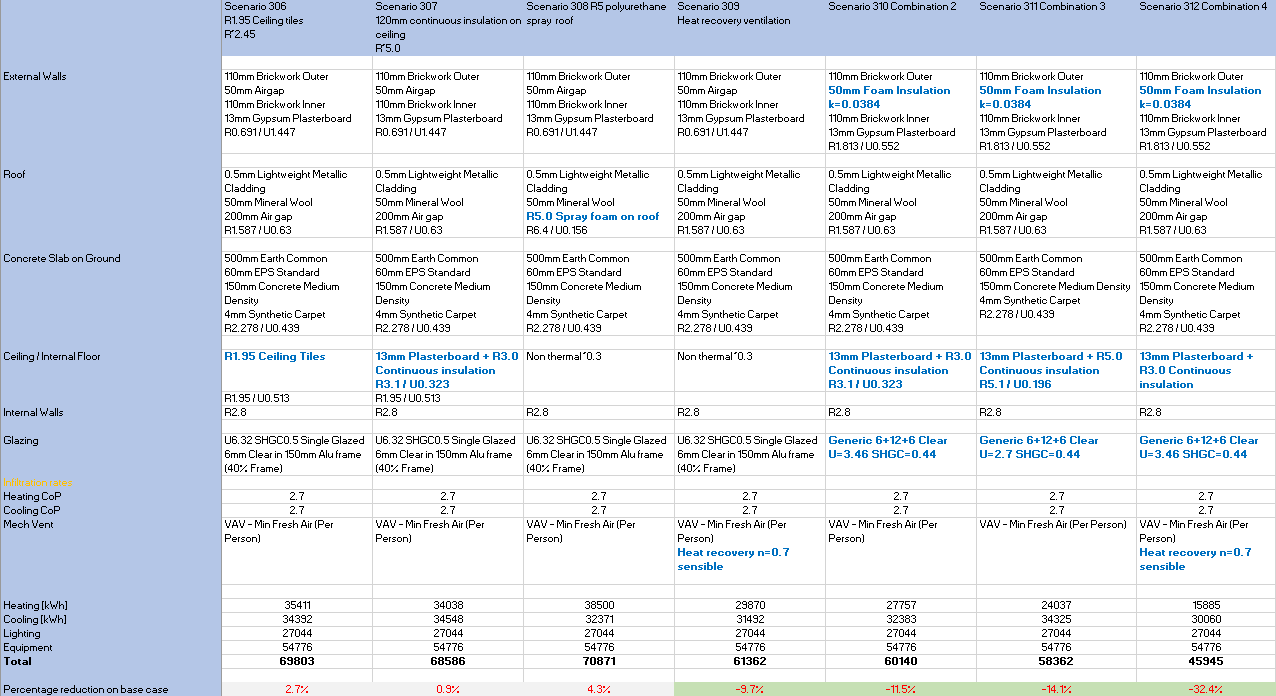The width and height of the screenshot is (1276, 696).
Task: Click the -32.4% percentage reduction cell
Action: [x=1205, y=689]
